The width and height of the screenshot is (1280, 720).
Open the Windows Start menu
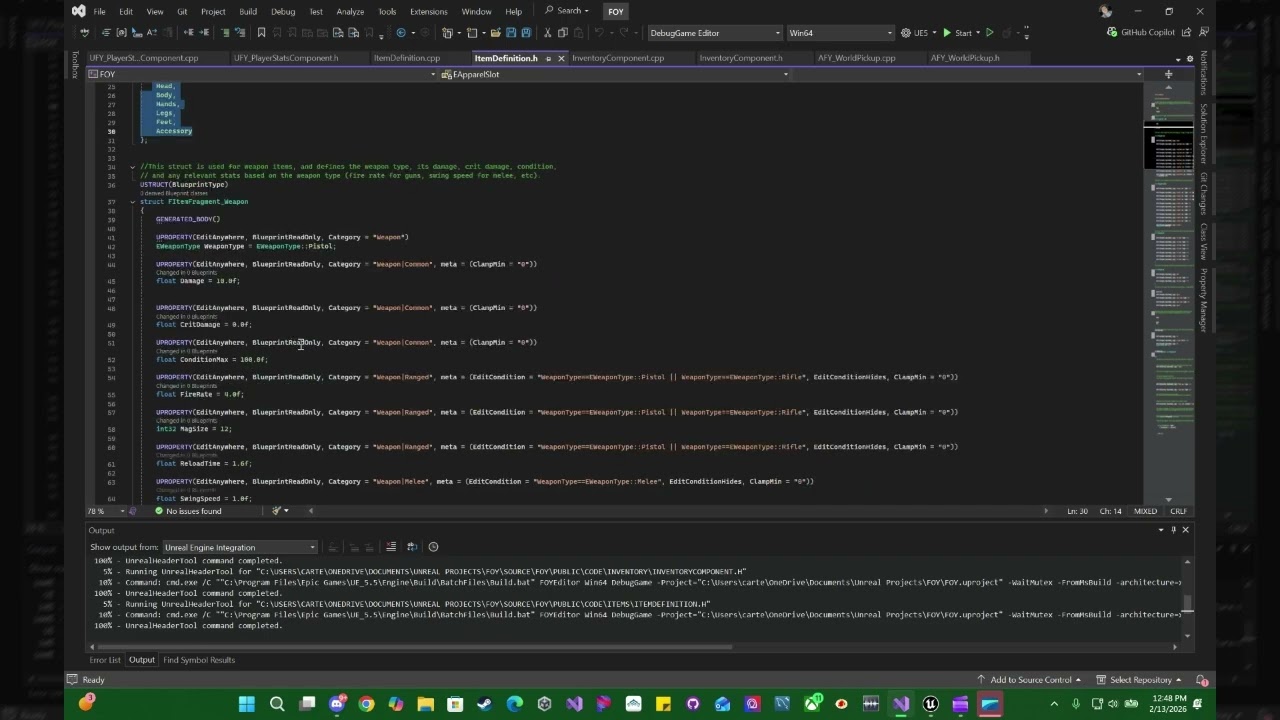coord(247,704)
